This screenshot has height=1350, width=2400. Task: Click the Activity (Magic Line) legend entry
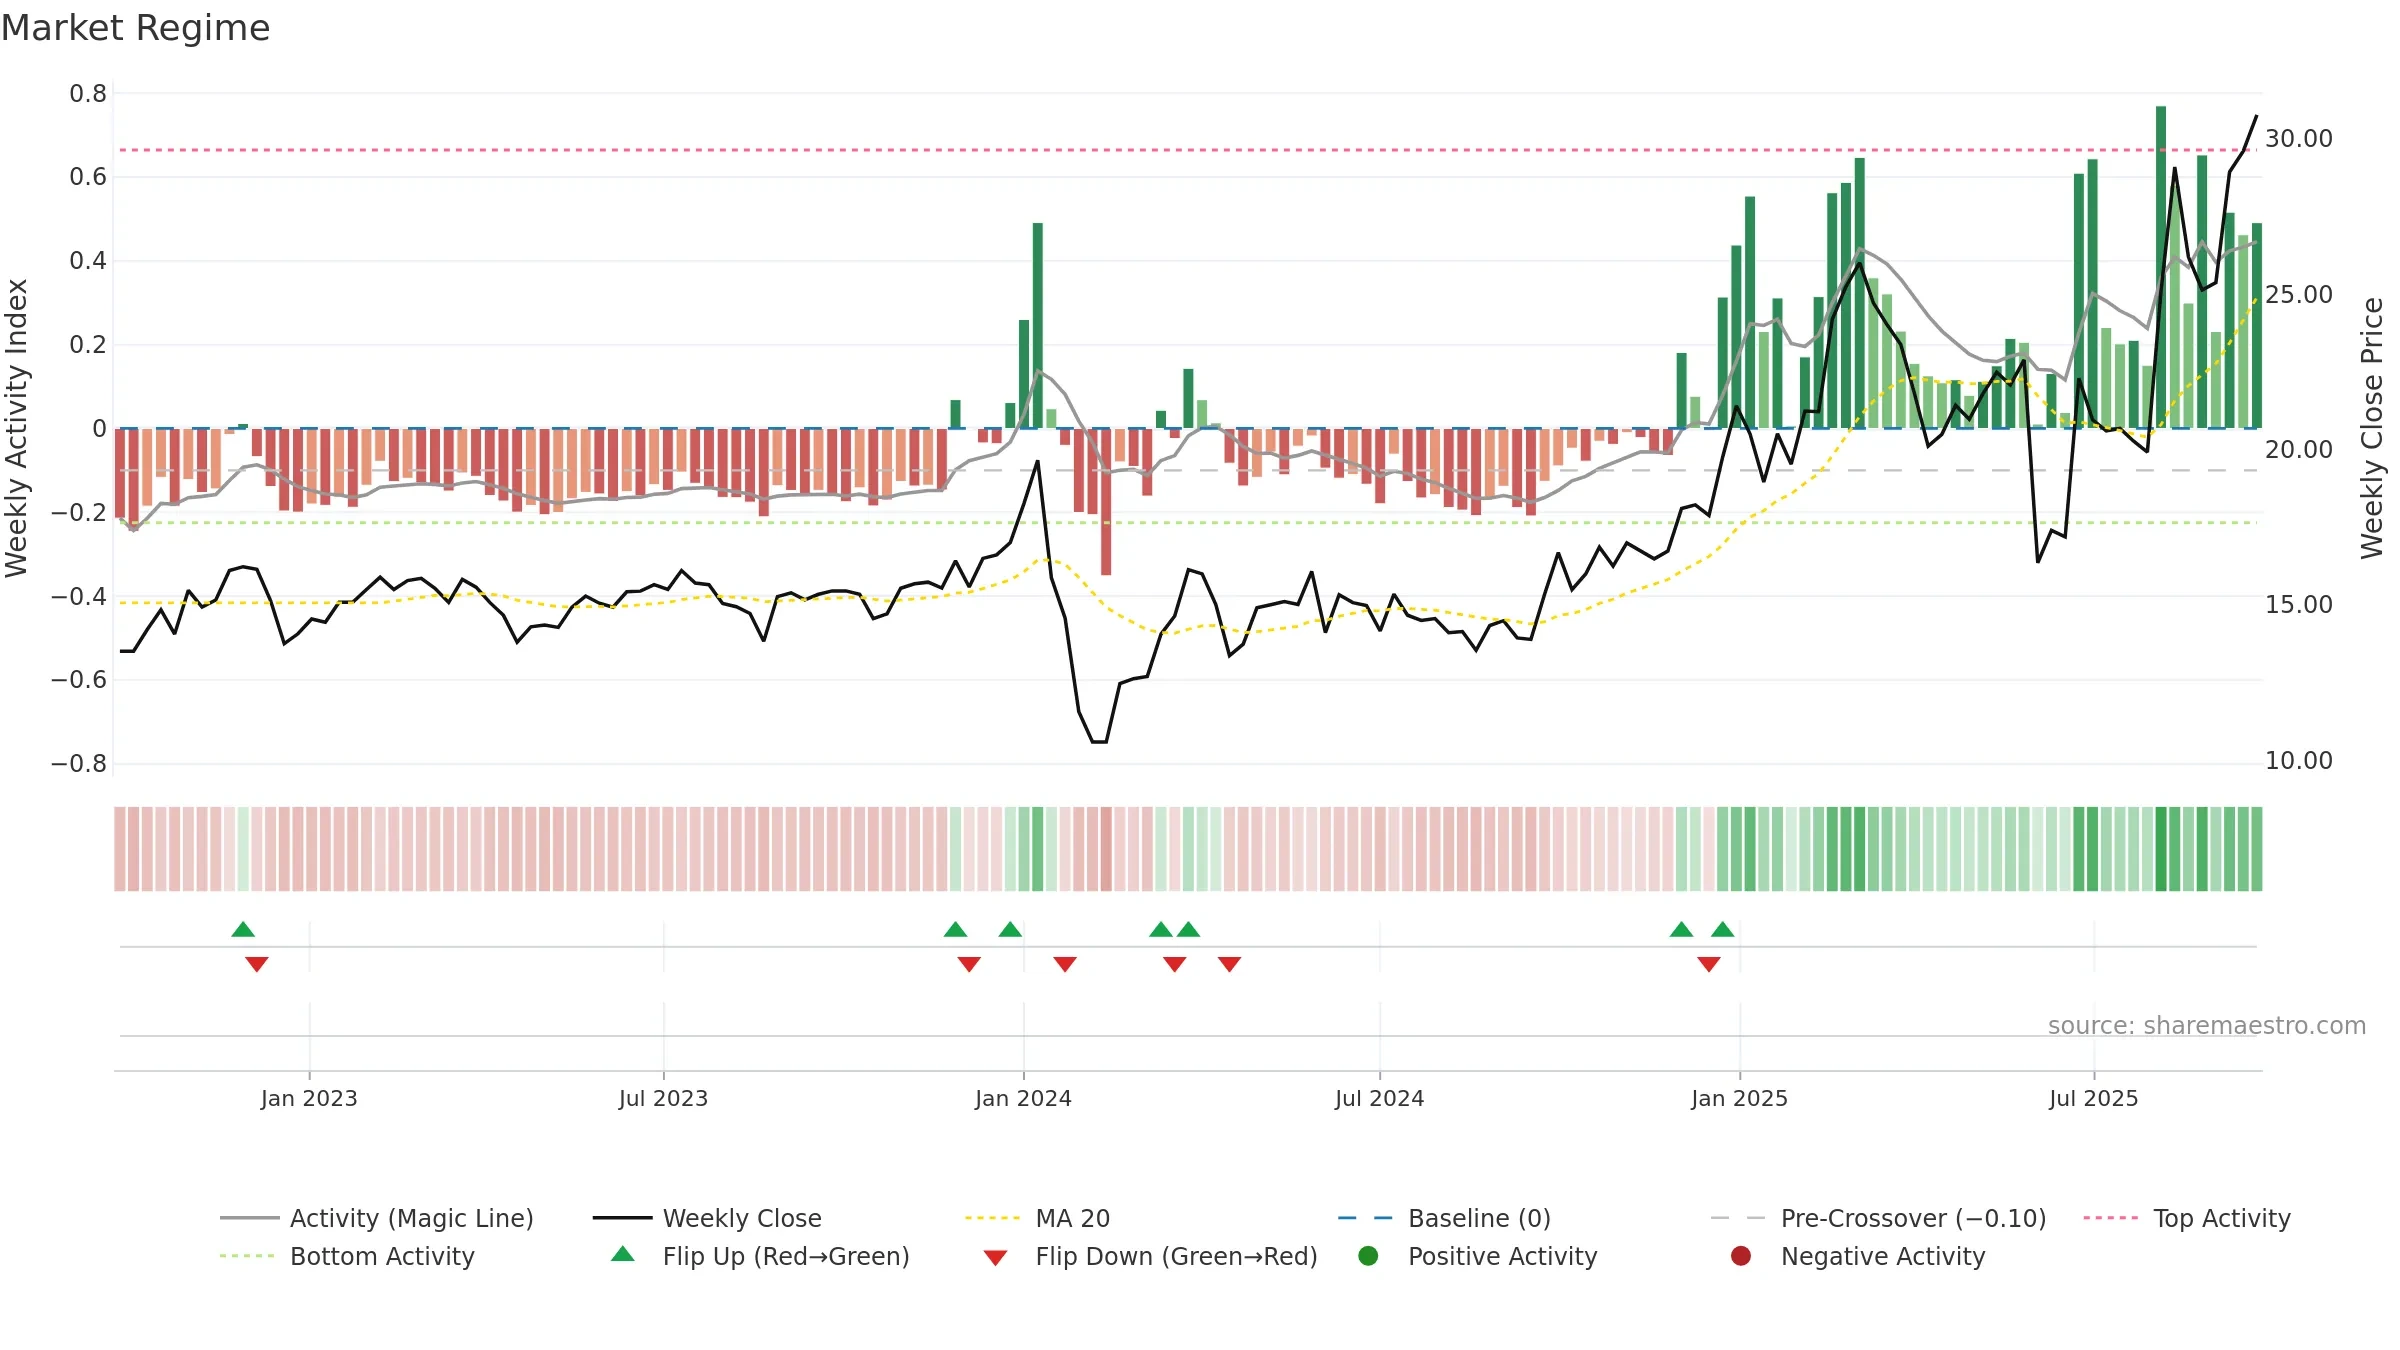pos(377,1218)
